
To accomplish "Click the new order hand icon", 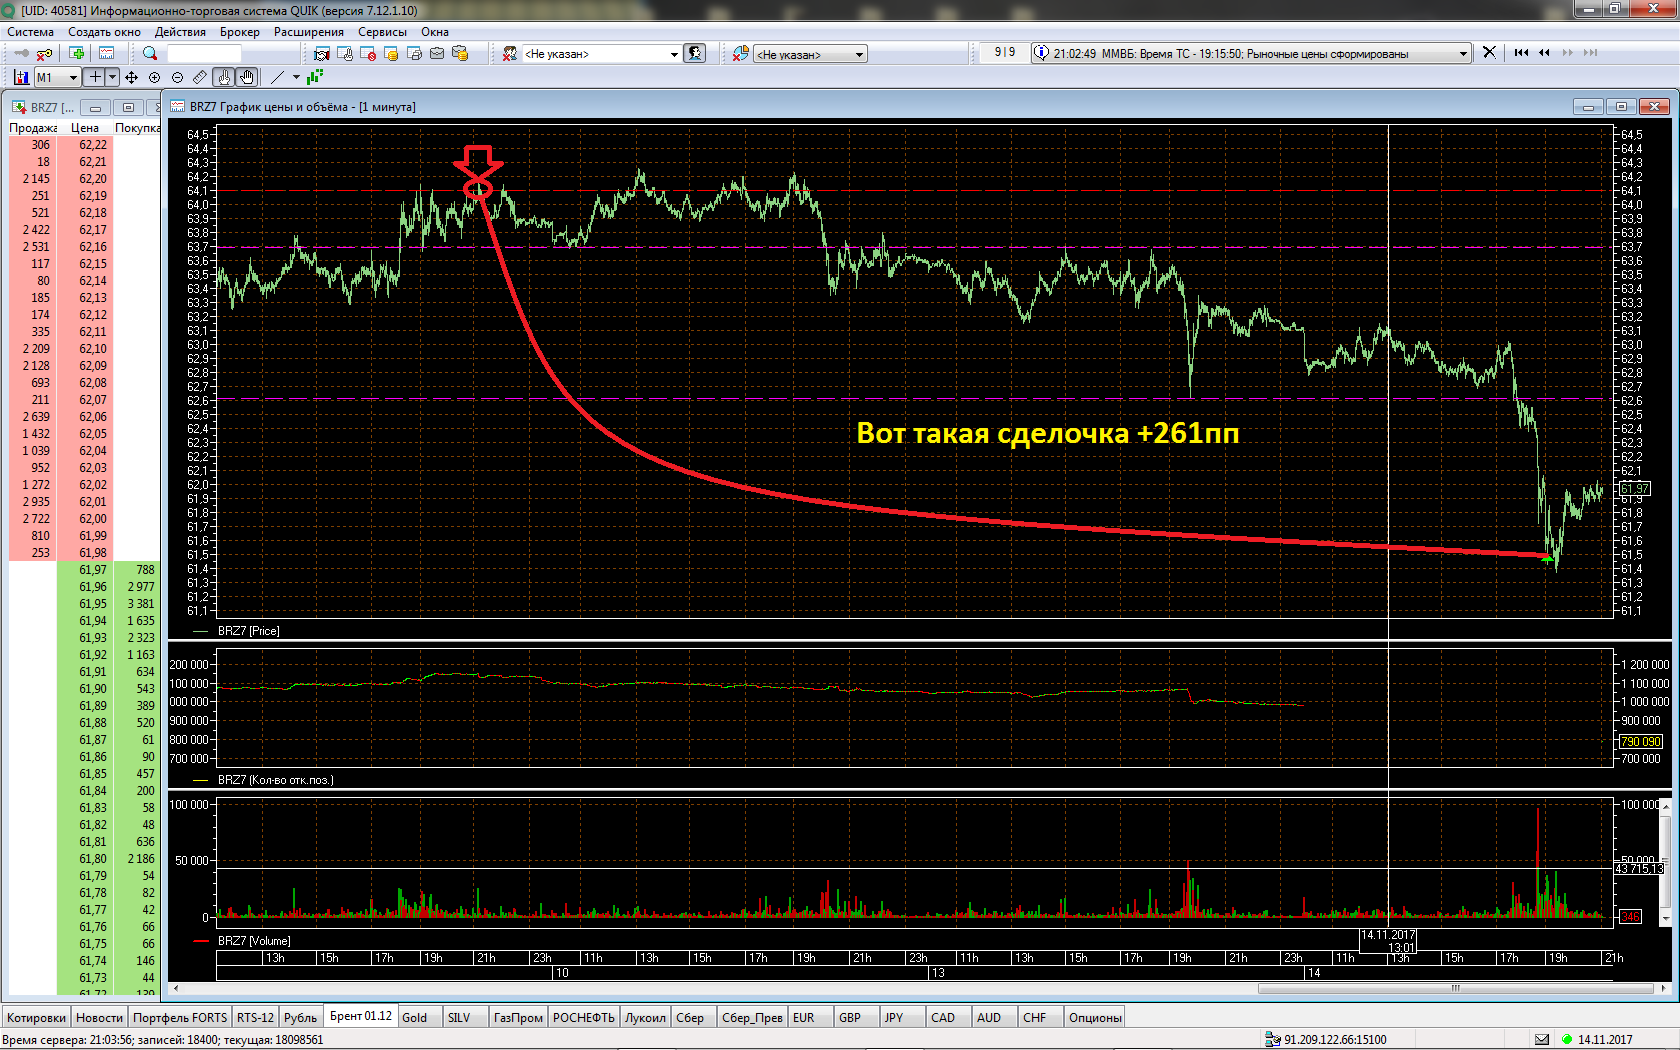I will coord(345,53).
